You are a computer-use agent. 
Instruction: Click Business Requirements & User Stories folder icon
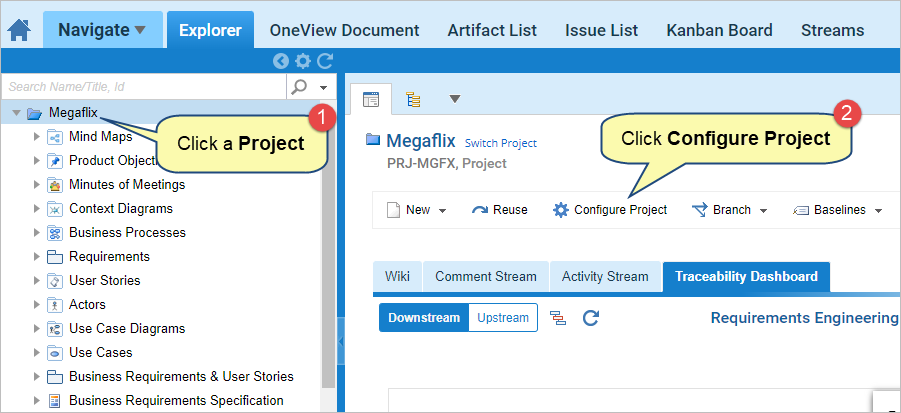pyautogui.click(x=55, y=377)
